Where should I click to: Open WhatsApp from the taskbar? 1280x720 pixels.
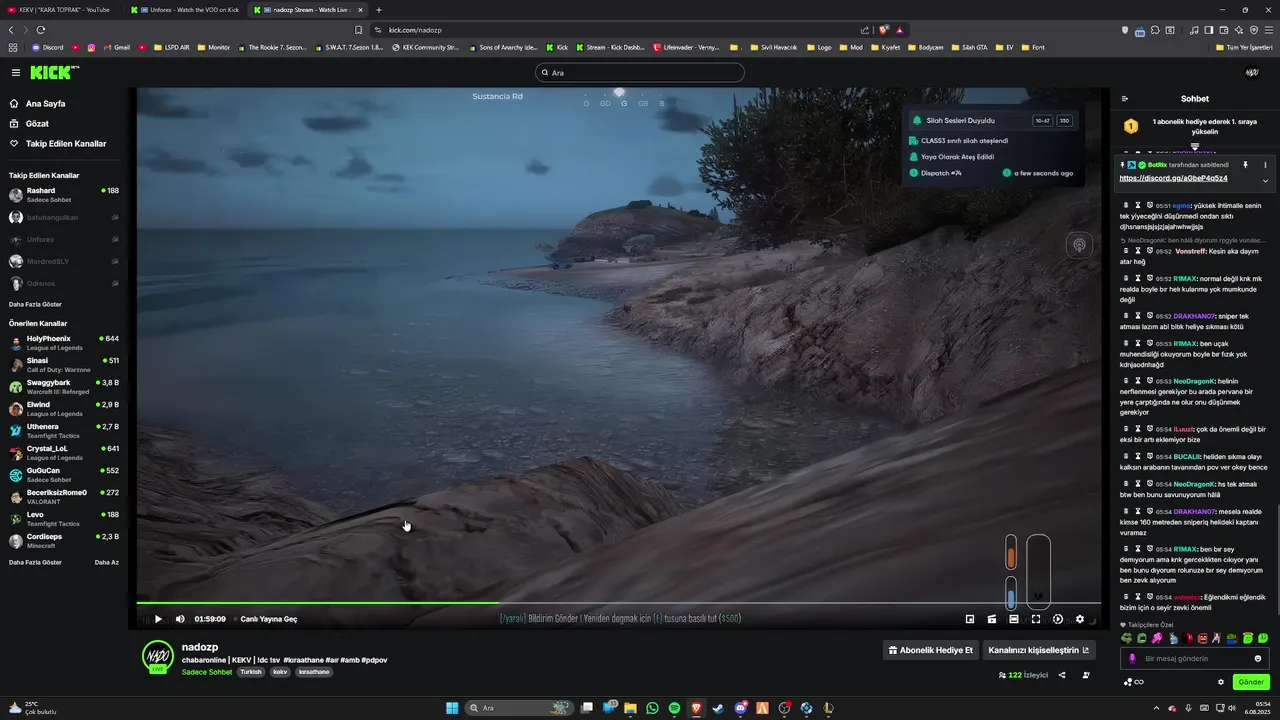click(652, 708)
